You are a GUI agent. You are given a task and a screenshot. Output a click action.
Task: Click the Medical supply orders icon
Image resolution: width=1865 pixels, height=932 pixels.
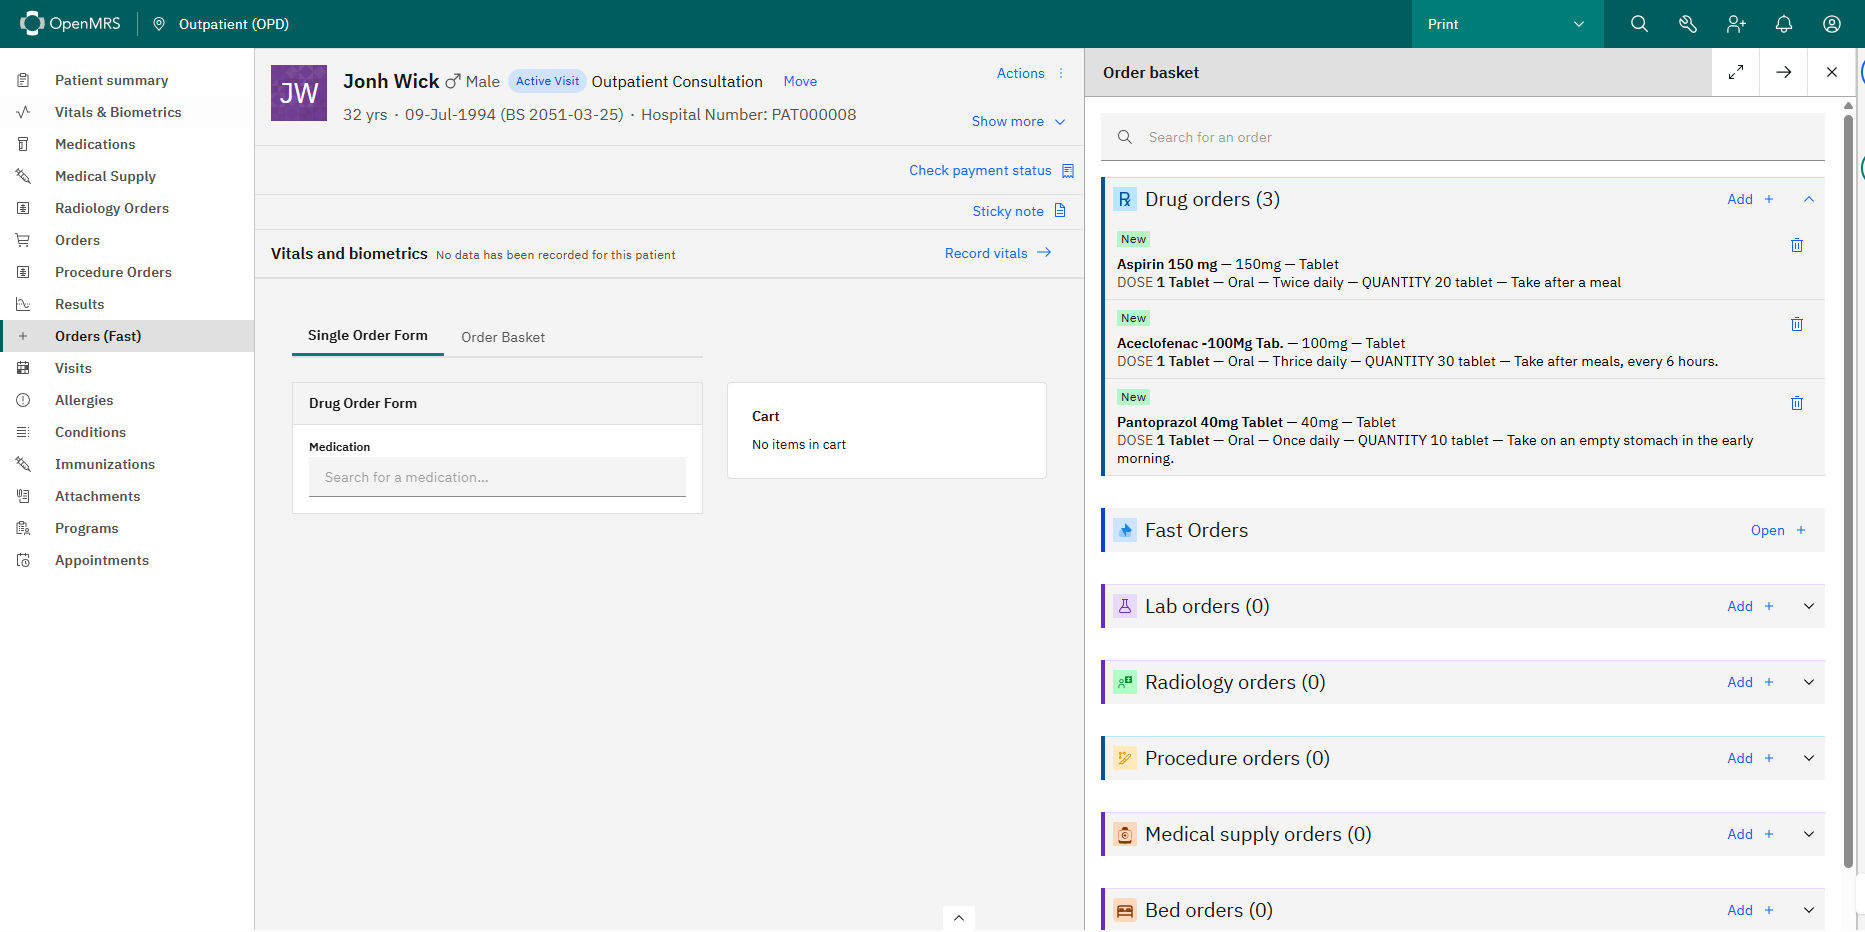point(1125,834)
